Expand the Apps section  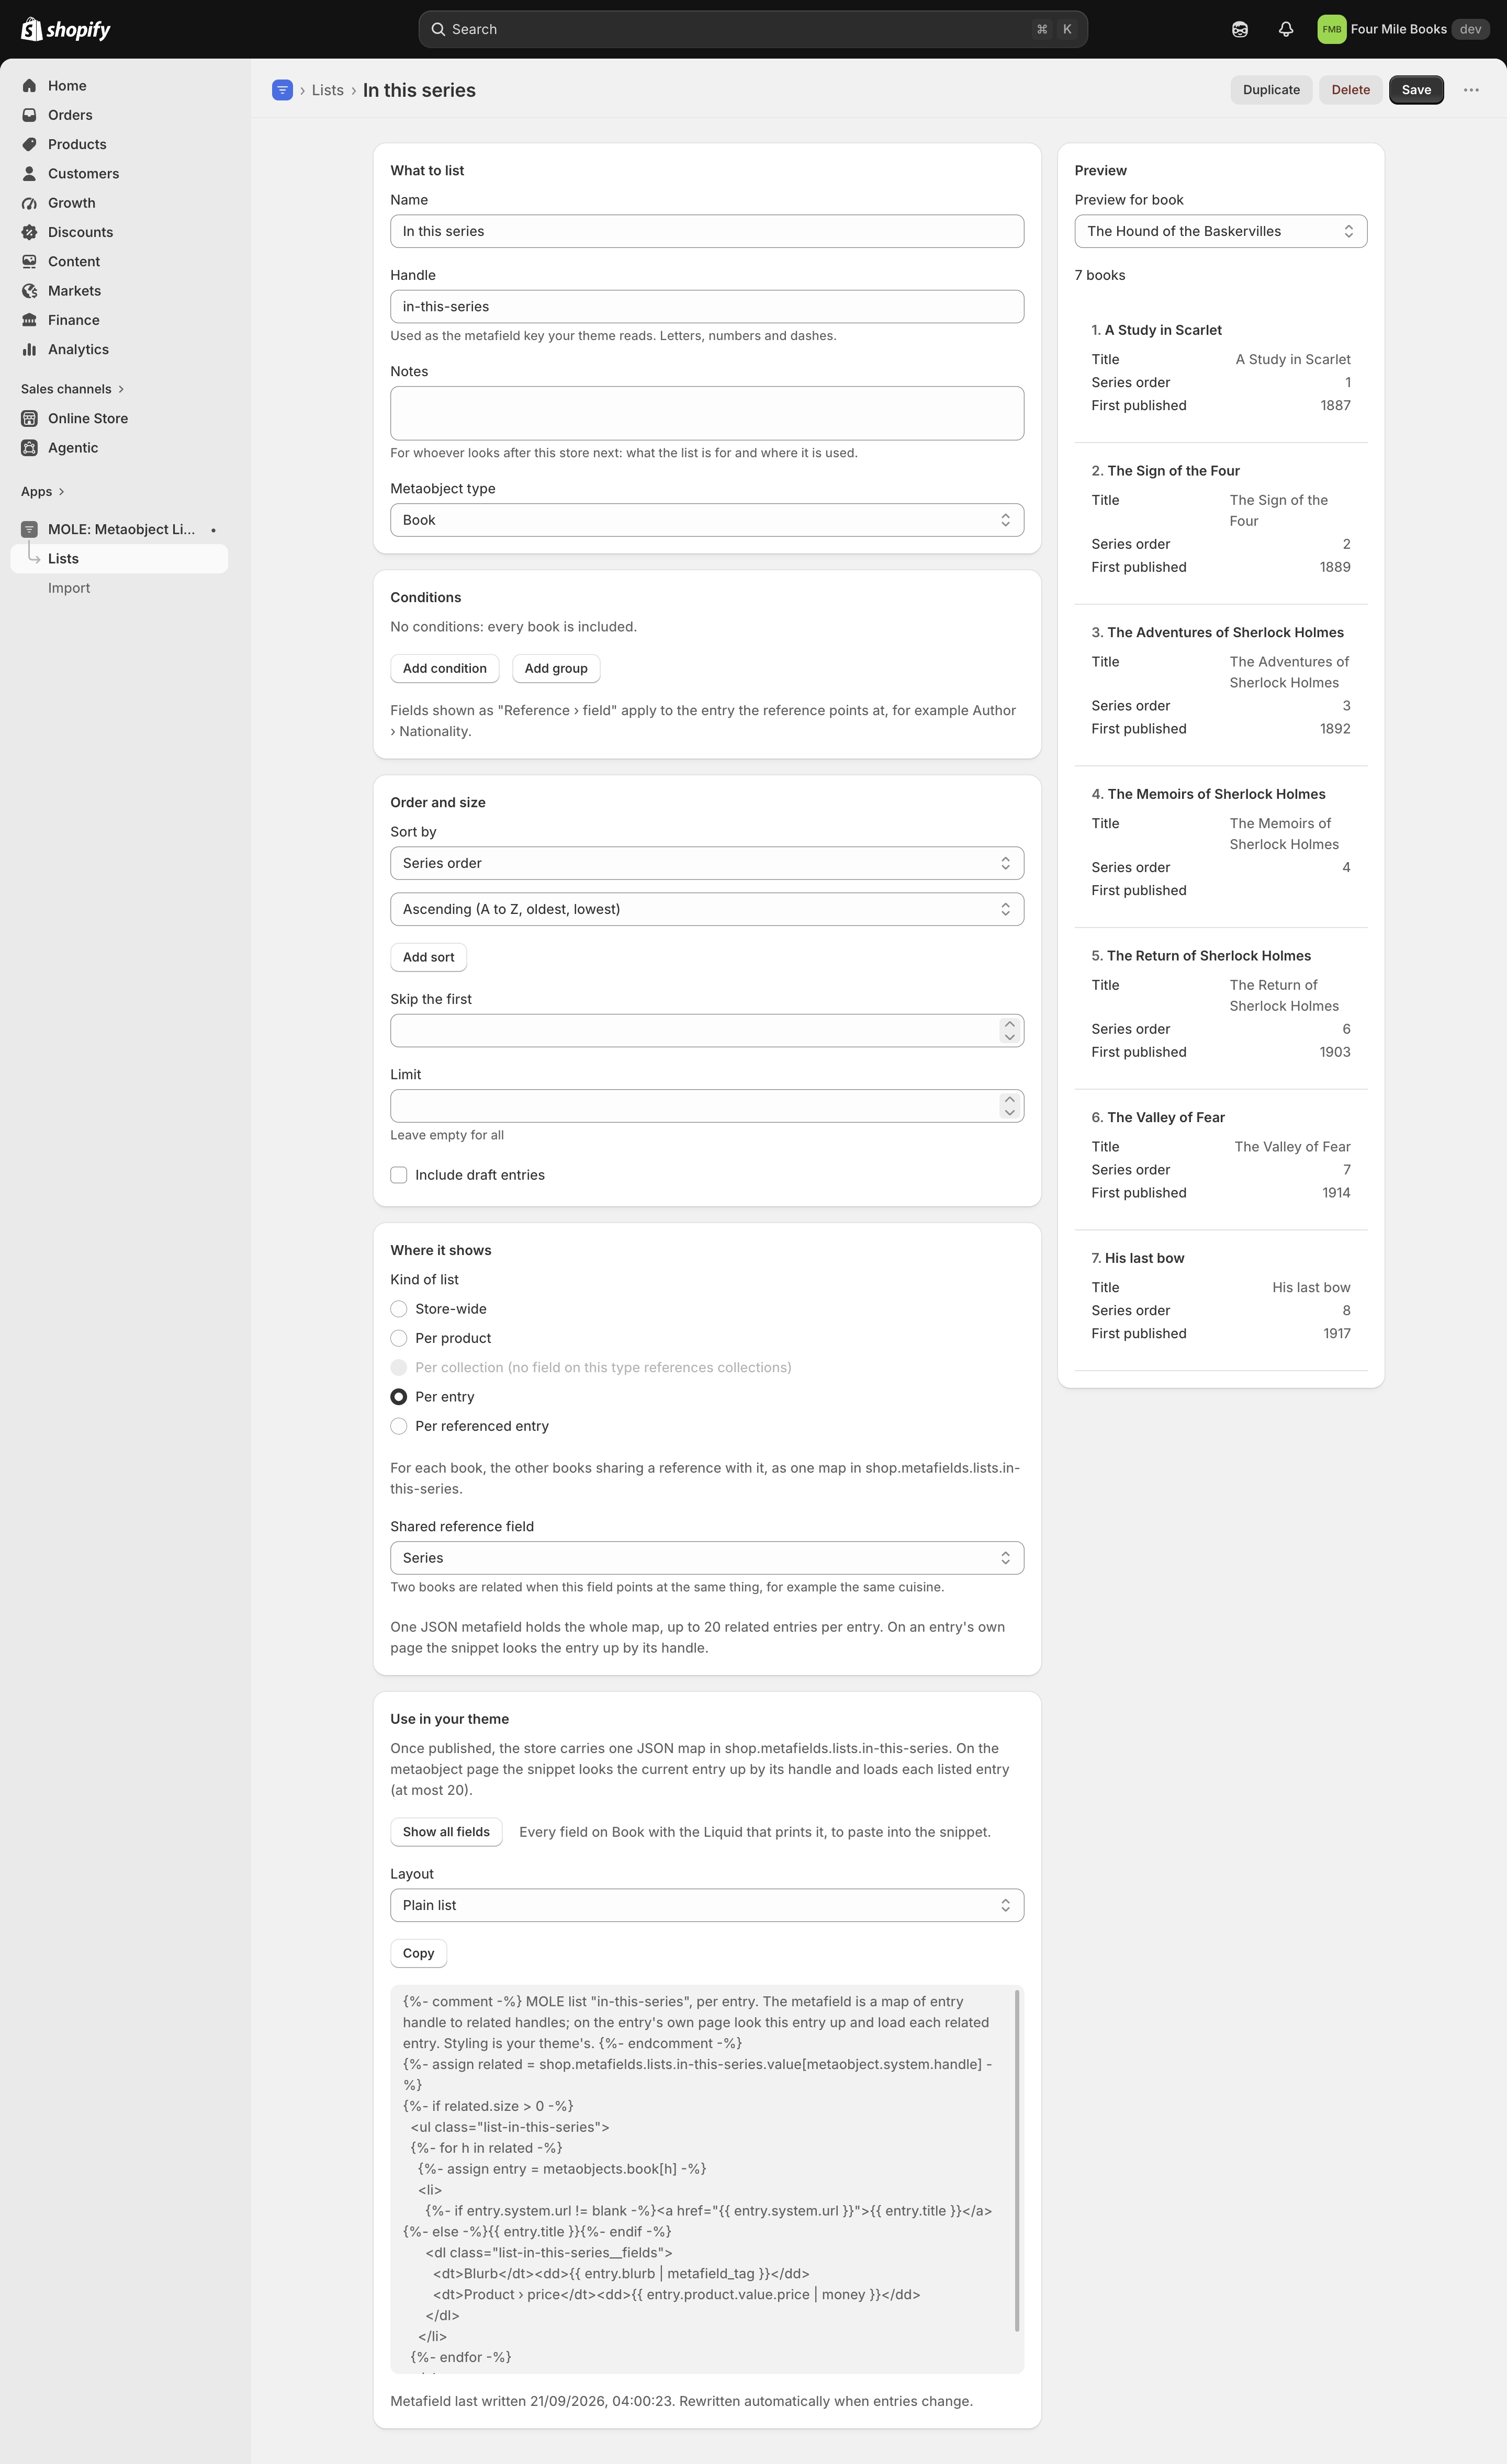tap(43, 492)
